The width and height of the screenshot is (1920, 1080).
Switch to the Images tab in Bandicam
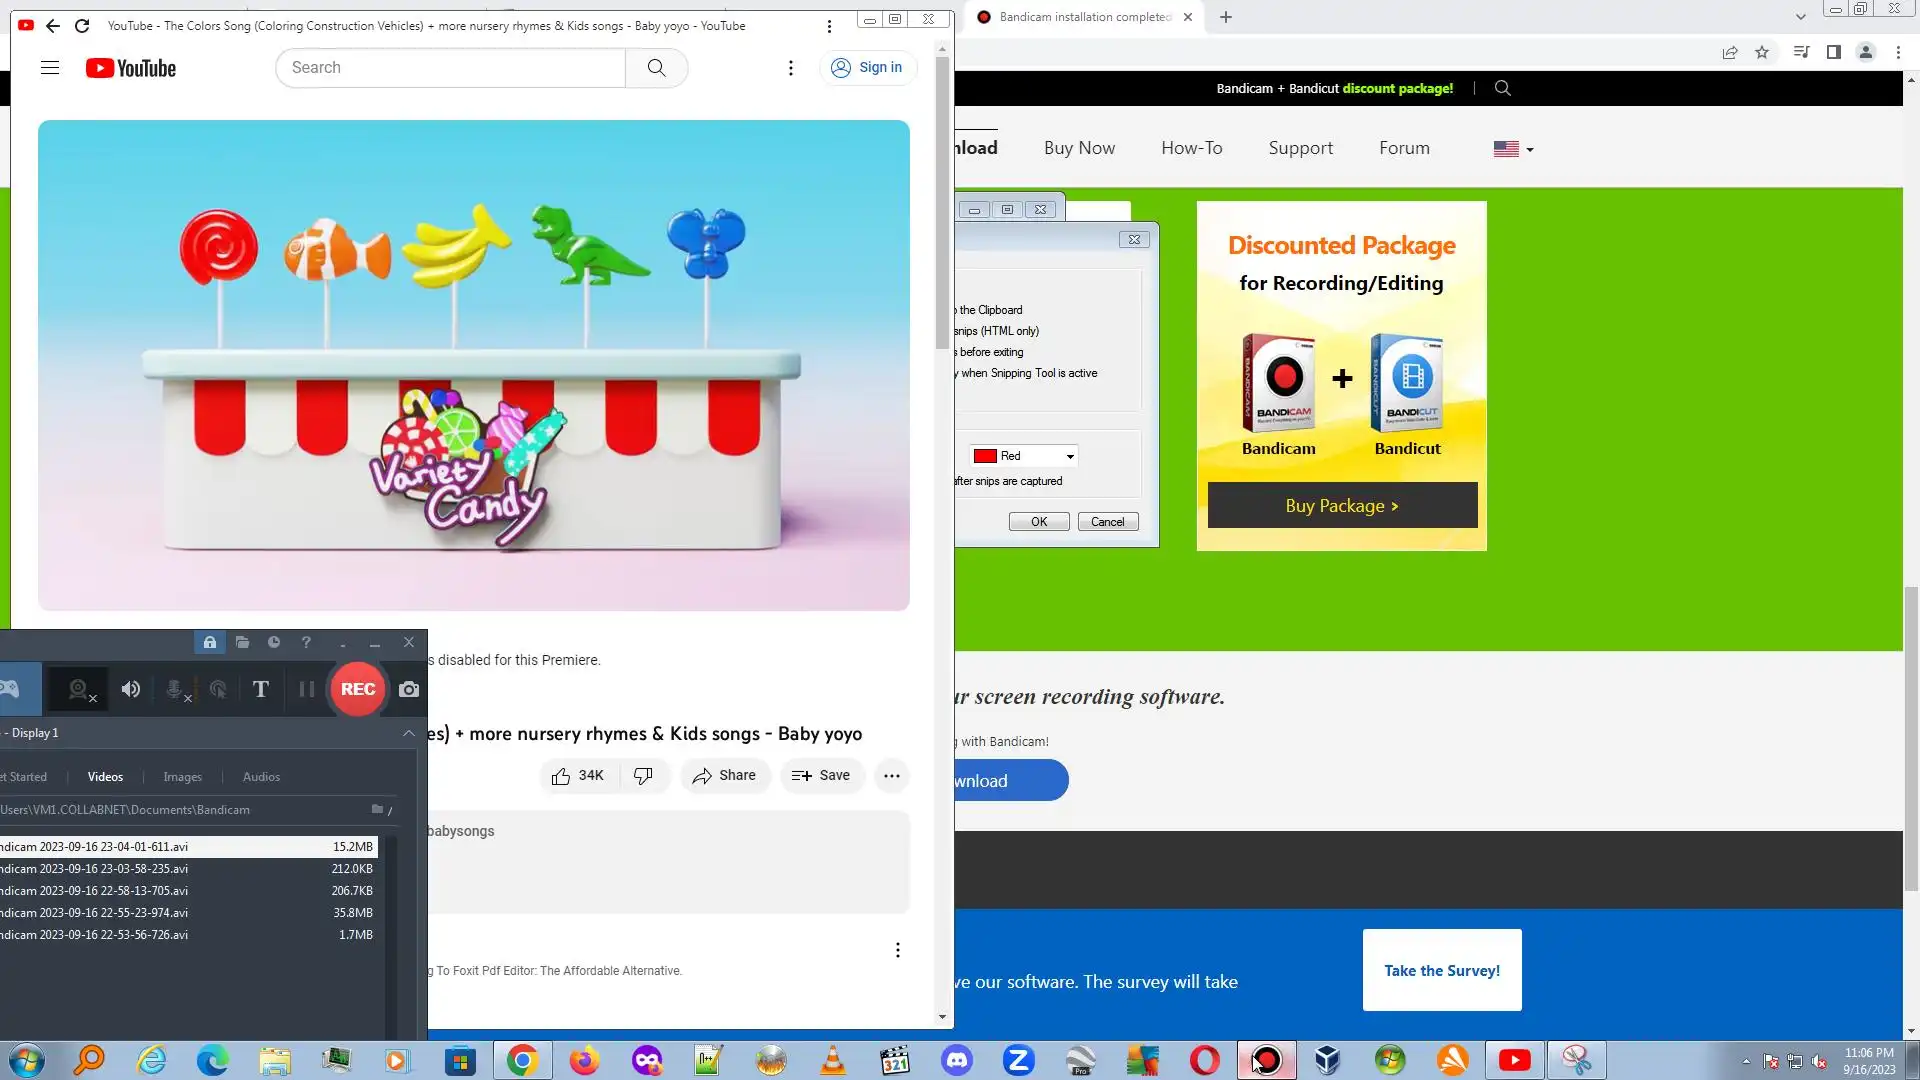point(182,777)
